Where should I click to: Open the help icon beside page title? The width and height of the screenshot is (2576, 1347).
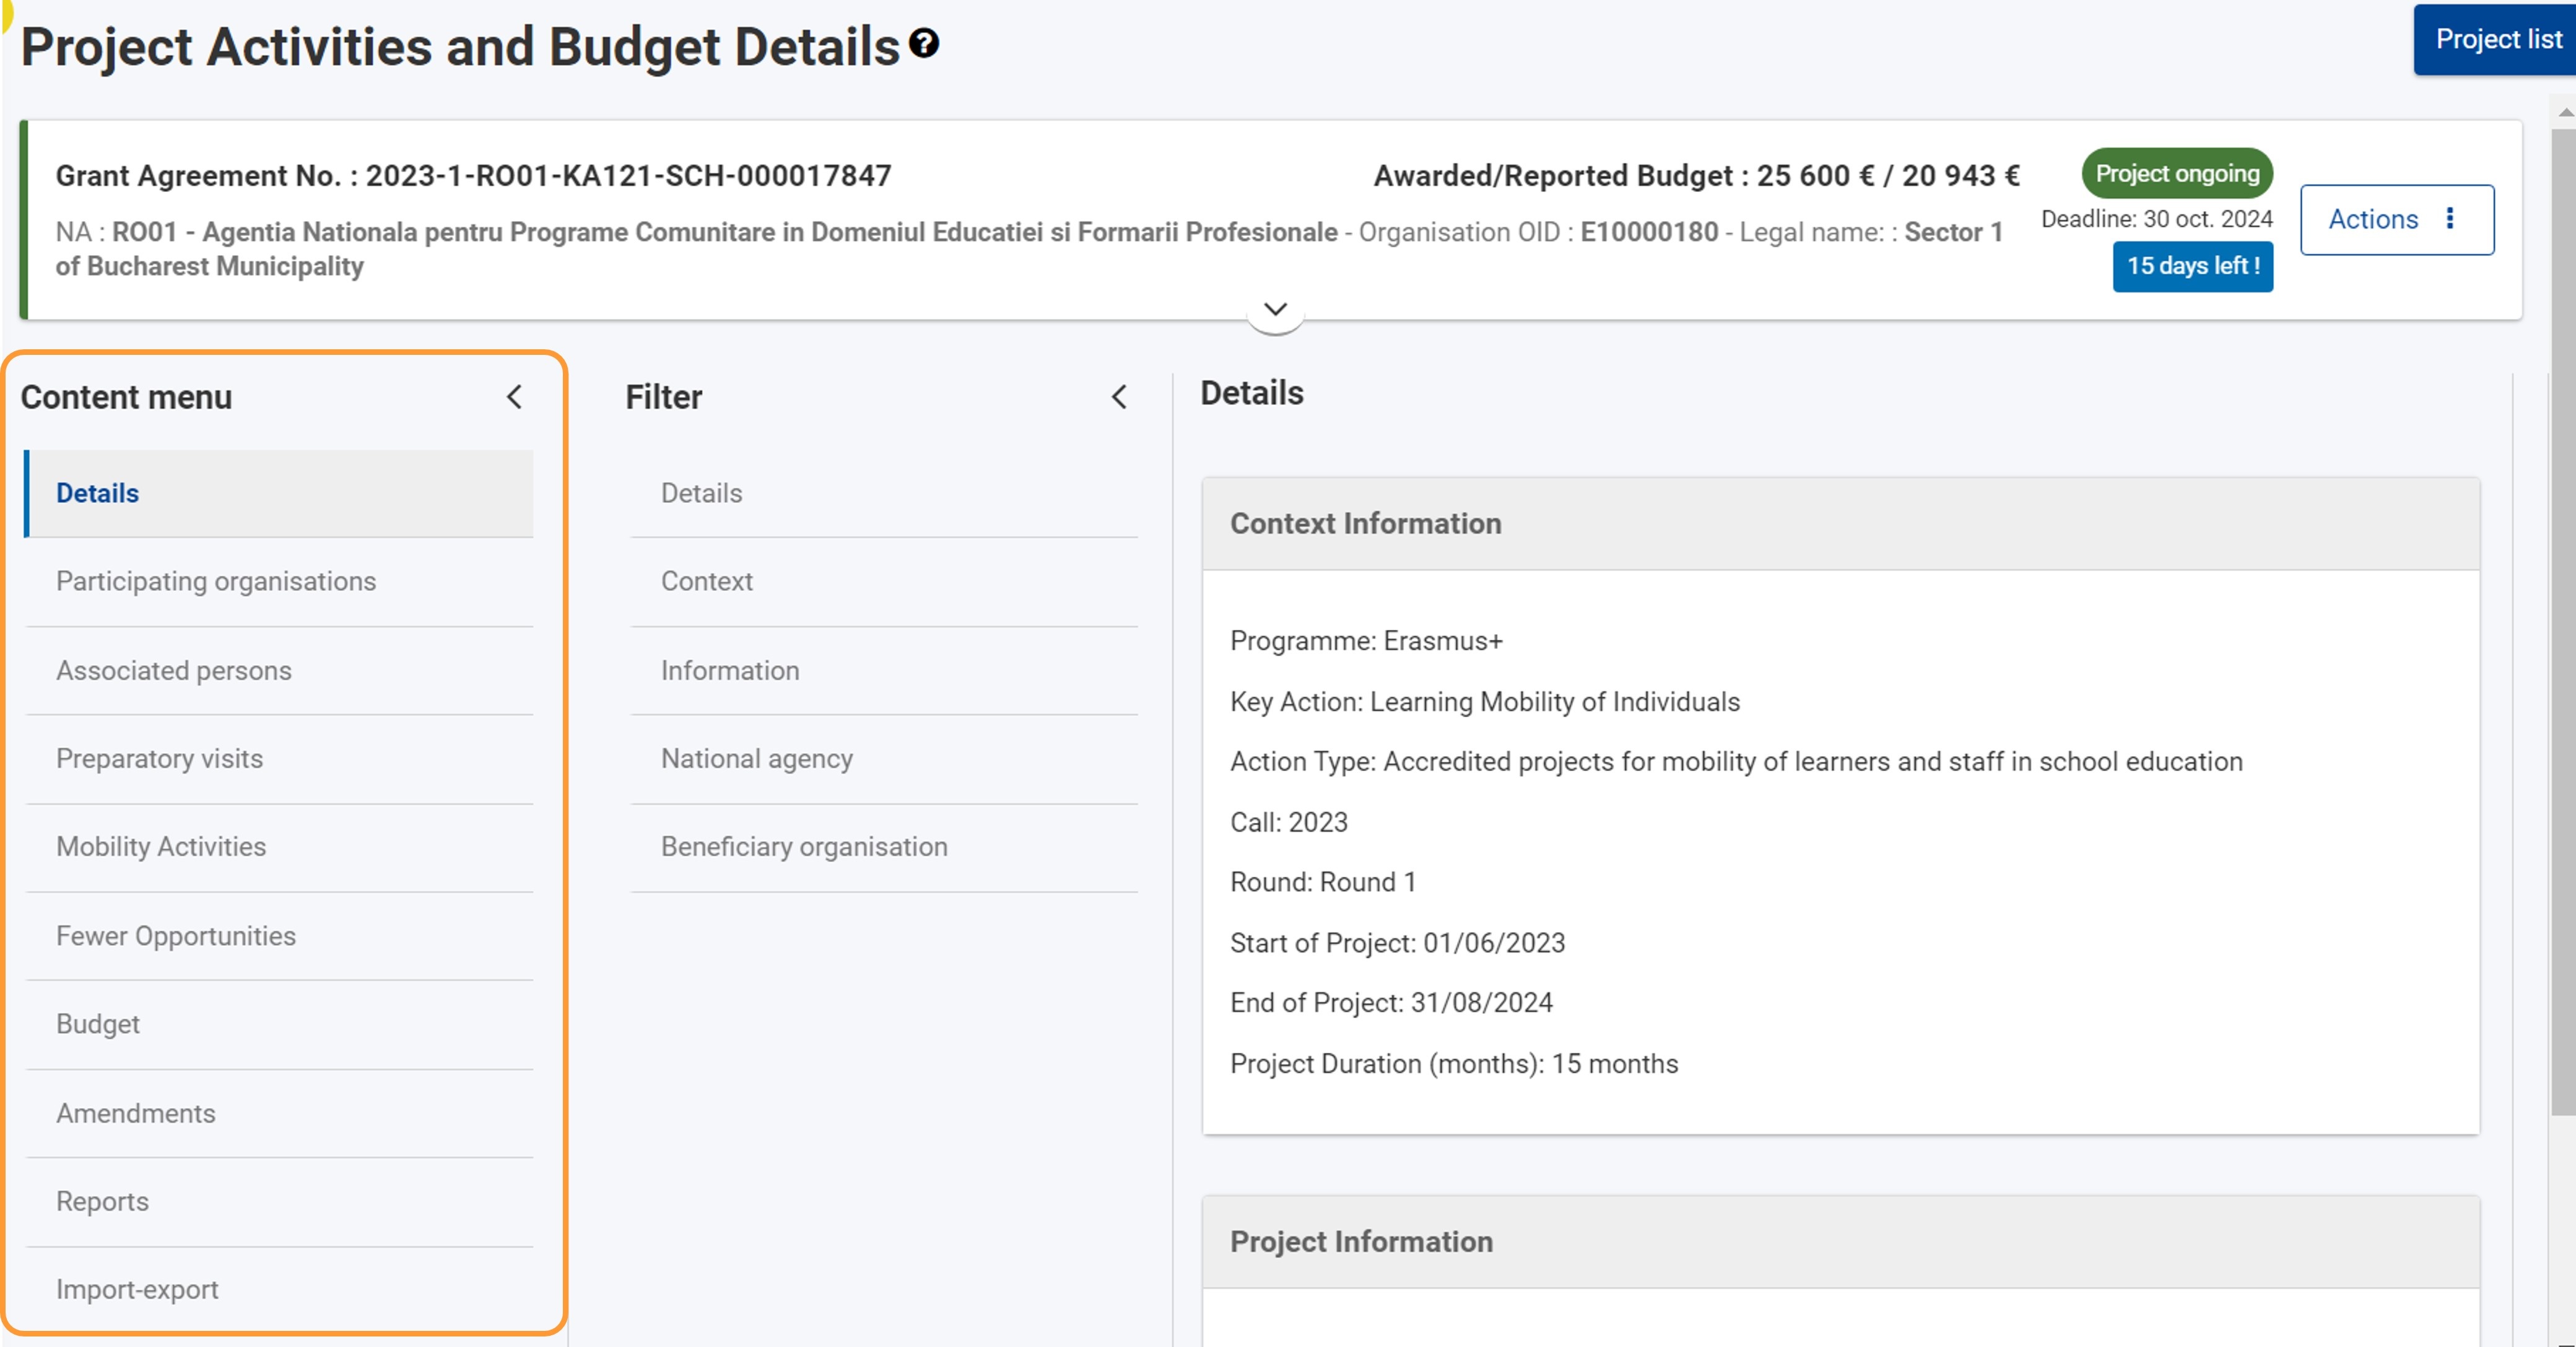[x=924, y=43]
